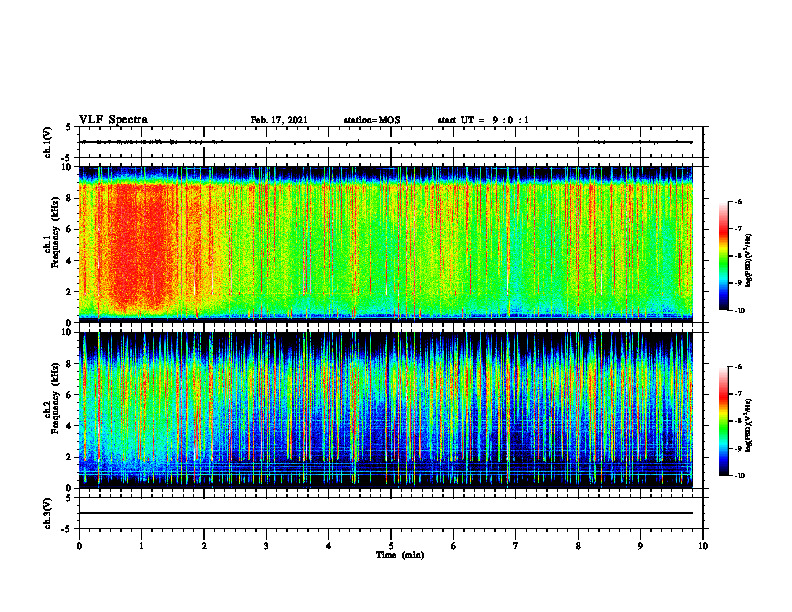Click the "station=MOS" label

372,120
